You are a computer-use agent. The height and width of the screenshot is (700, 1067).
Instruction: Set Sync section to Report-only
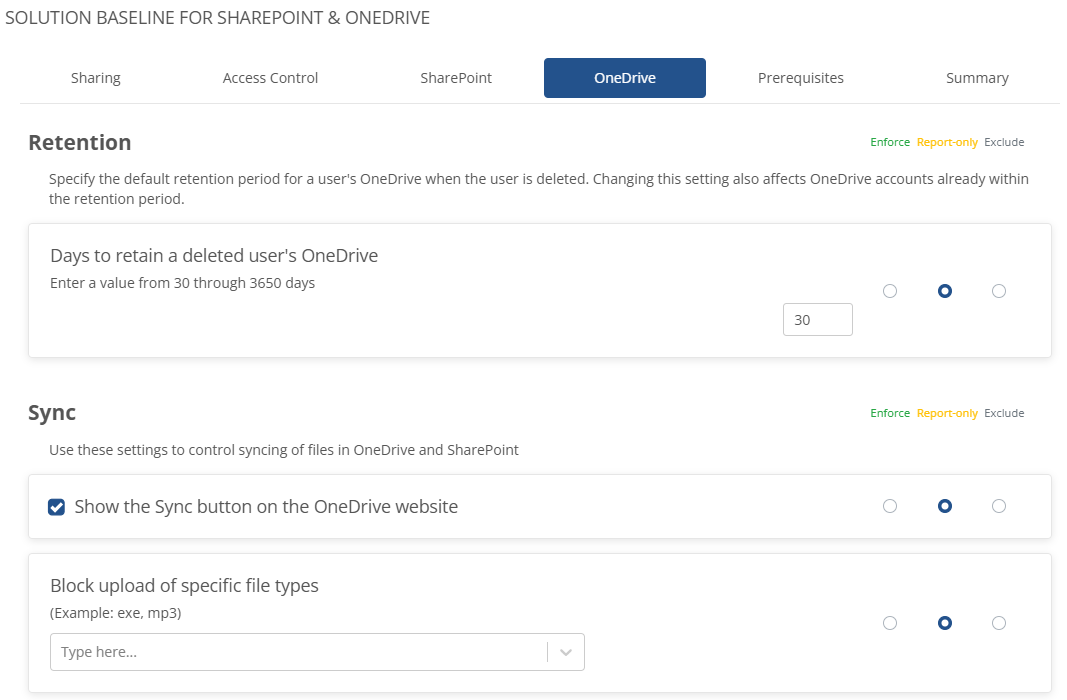click(947, 413)
